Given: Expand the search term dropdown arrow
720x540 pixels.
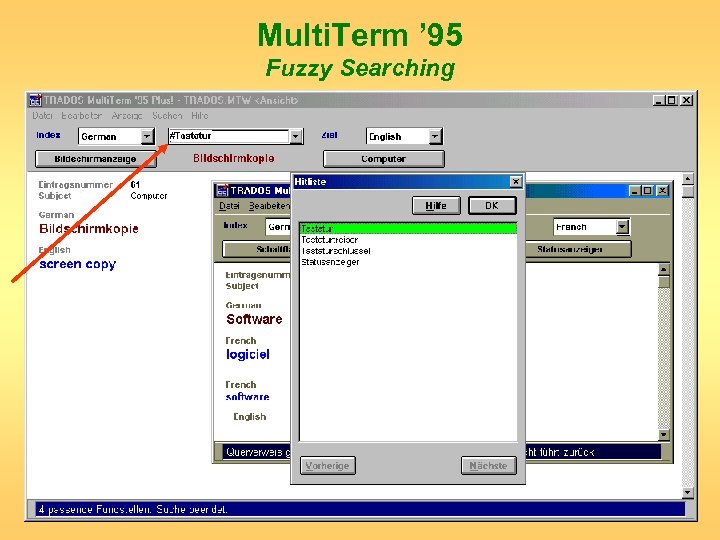Looking at the screenshot, I should click(296, 136).
